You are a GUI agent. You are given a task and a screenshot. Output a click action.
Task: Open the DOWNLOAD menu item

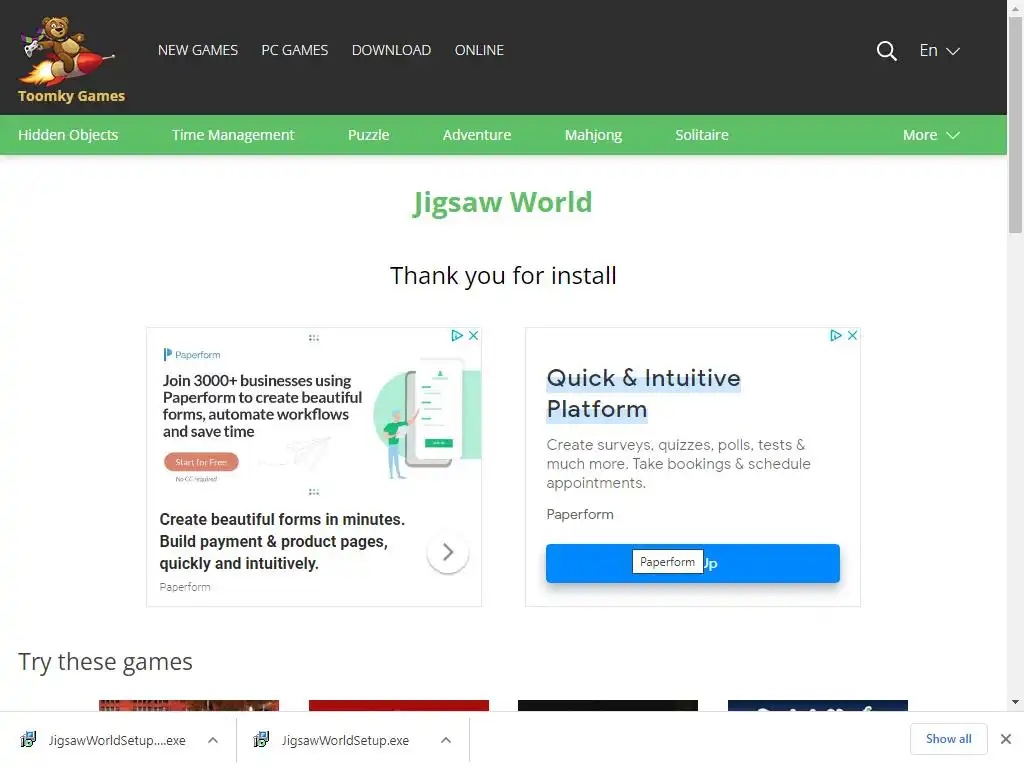[x=391, y=50]
